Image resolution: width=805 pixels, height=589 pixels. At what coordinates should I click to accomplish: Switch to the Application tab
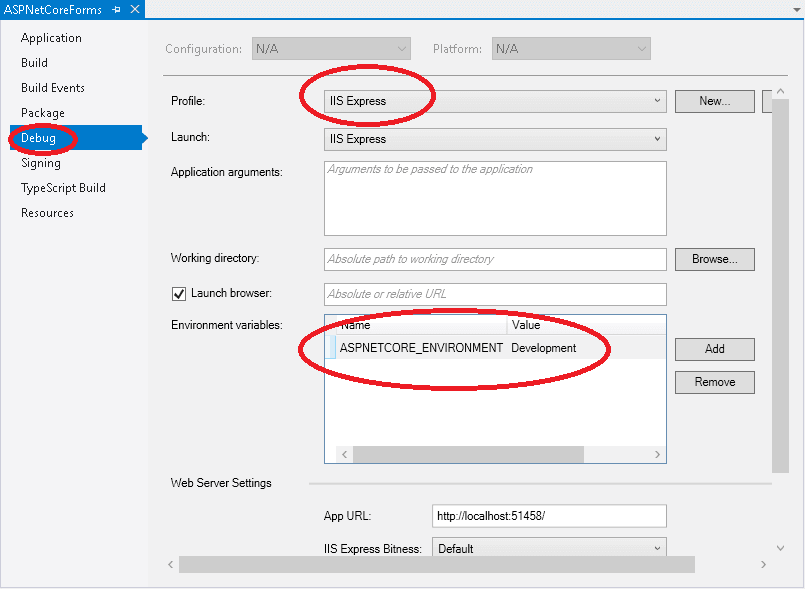pyautogui.click(x=51, y=38)
